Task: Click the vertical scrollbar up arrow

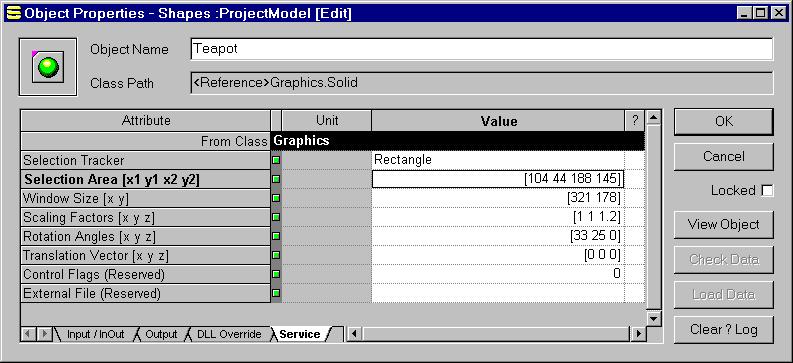Action: click(654, 118)
